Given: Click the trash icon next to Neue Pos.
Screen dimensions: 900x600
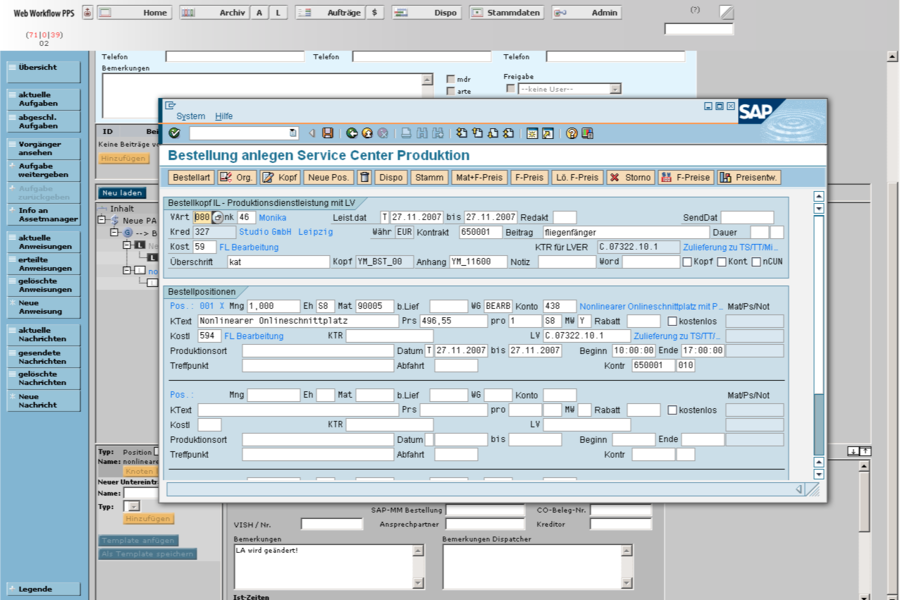Looking at the screenshot, I should click(363, 177).
